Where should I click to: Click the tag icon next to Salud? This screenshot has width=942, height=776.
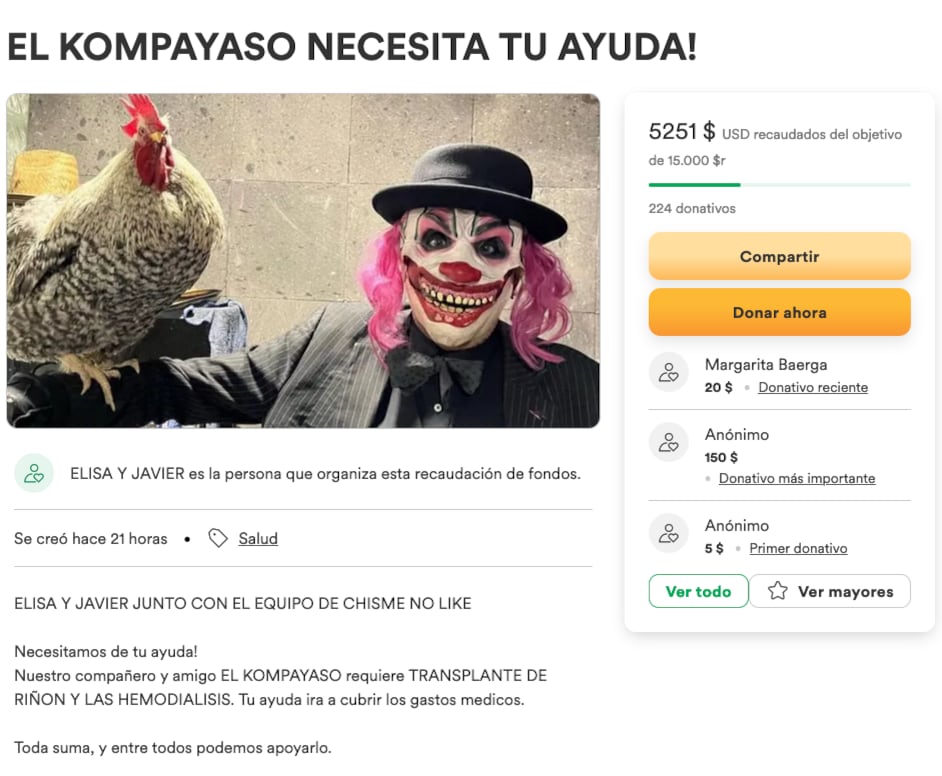[217, 538]
